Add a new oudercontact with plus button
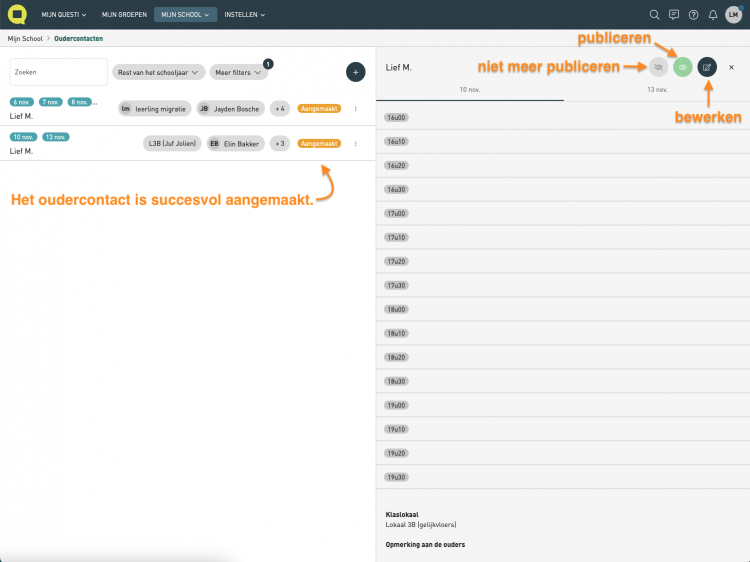This screenshot has width=750, height=562. point(355,72)
